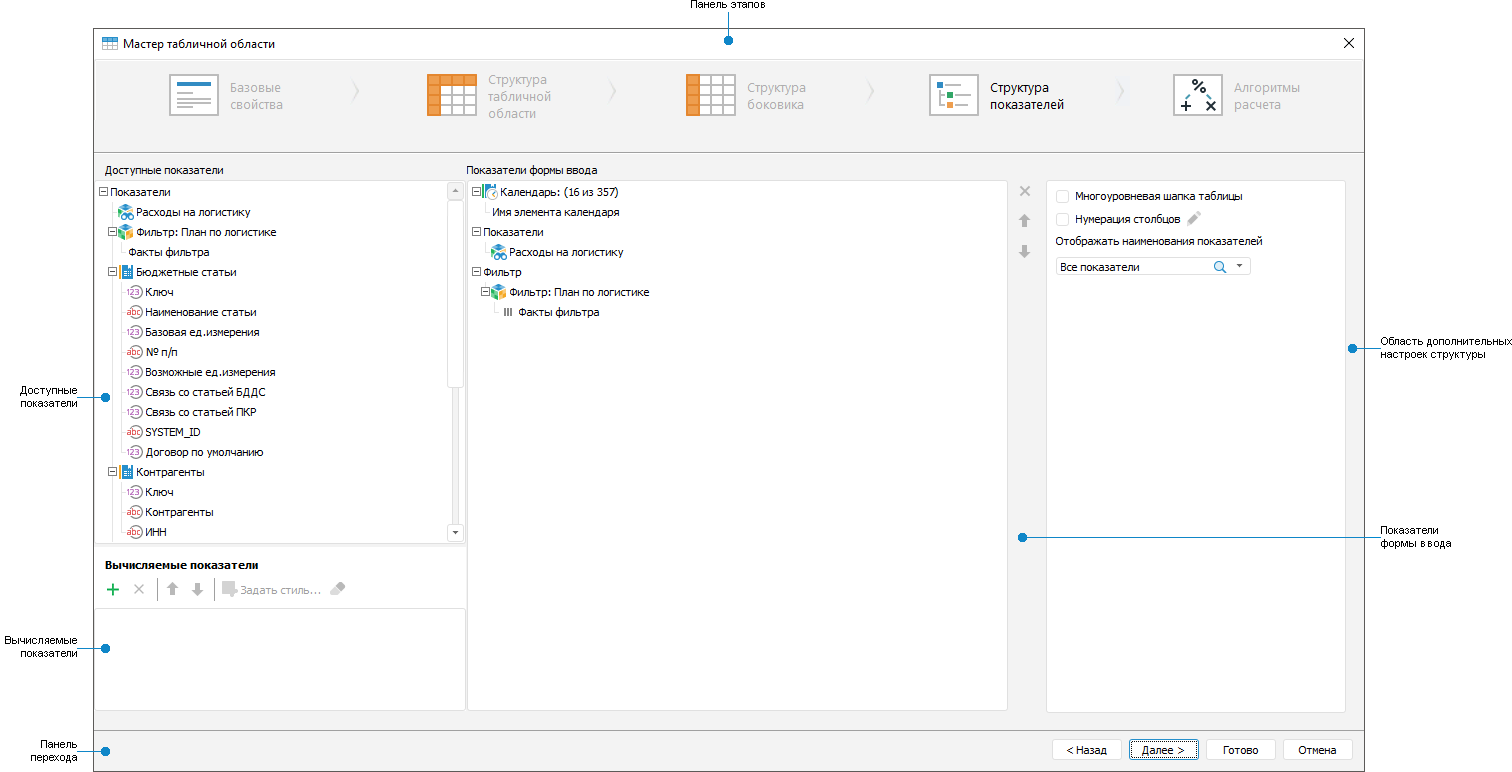
Task: Close the Мастер табличной области window
Action: [1349, 43]
